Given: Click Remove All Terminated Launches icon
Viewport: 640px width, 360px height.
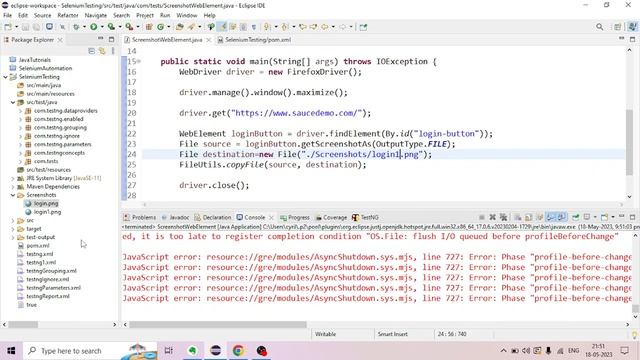Looking at the screenshot, I should point(503,217).
